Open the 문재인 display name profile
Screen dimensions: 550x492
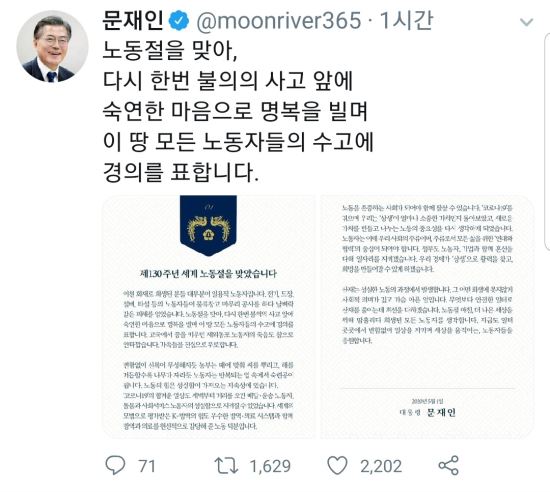click(x=133, y=20)
